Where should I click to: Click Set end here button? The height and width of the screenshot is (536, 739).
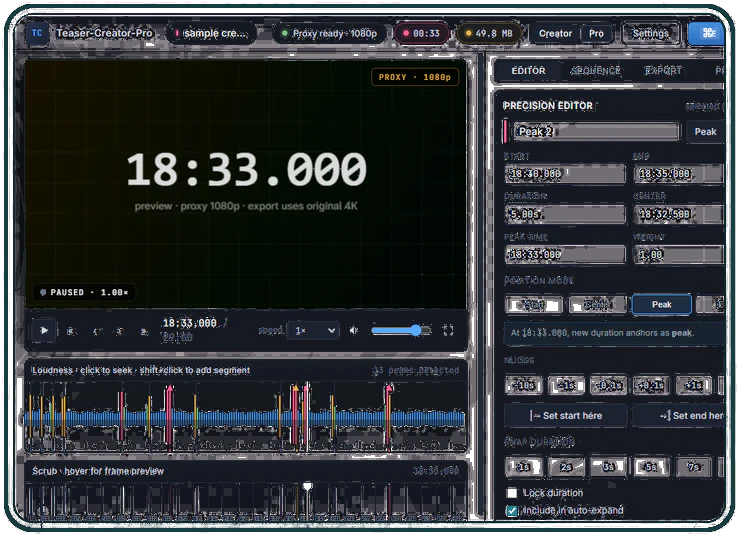679,415
